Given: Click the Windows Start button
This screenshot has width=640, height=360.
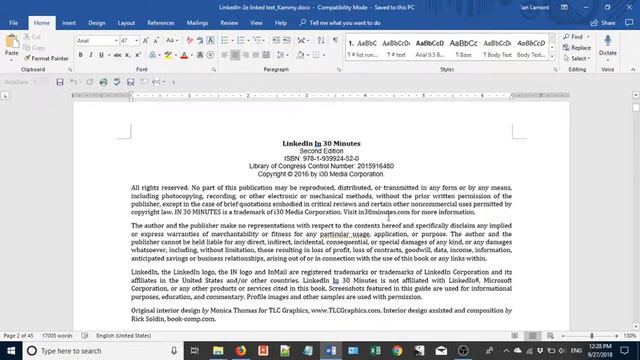Looking at the screenshot, I should 11,351.
